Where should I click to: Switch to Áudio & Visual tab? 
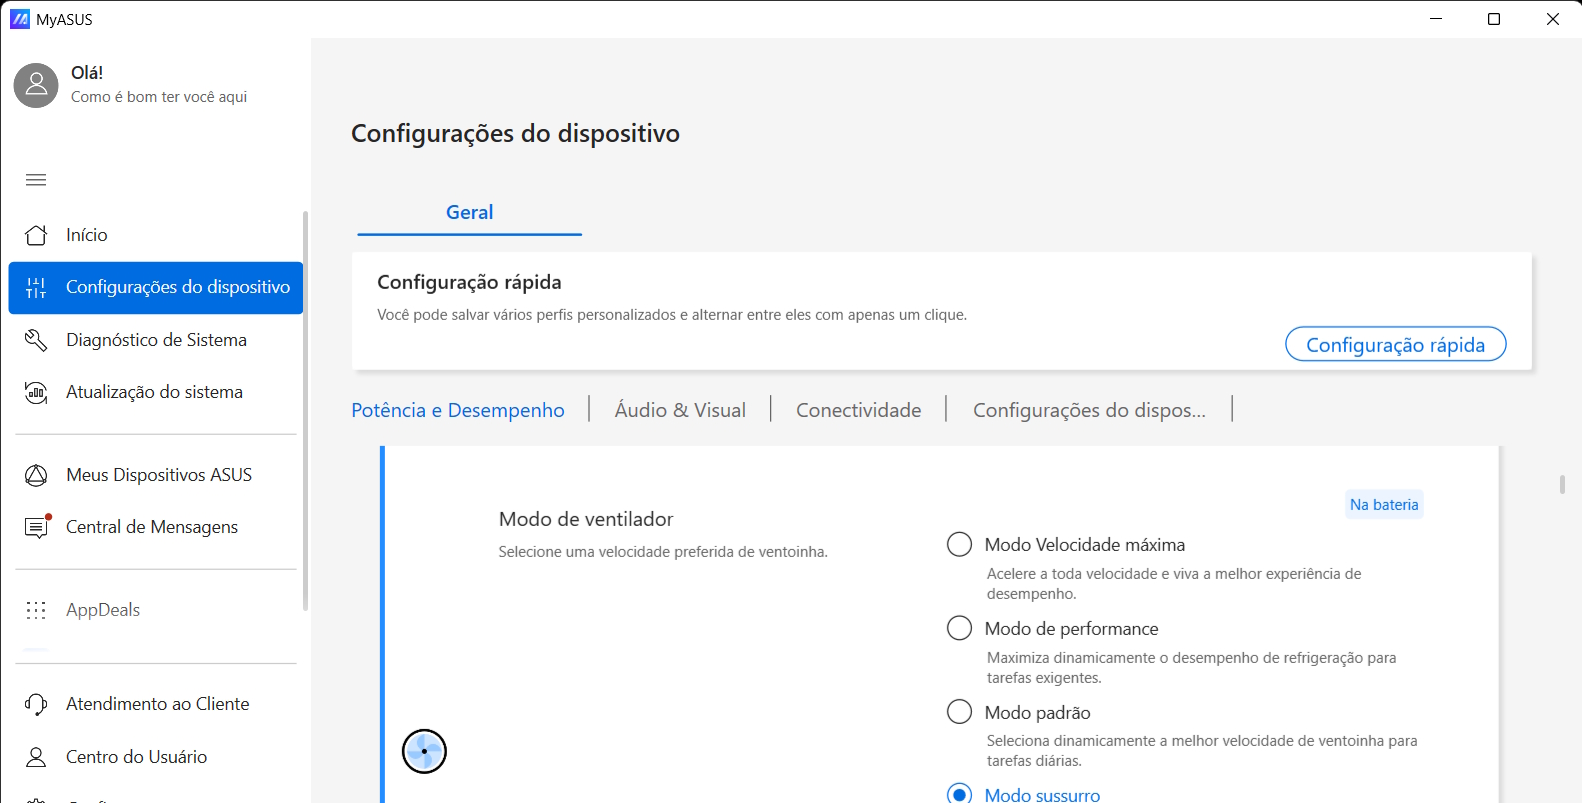[x=680, y=410]
